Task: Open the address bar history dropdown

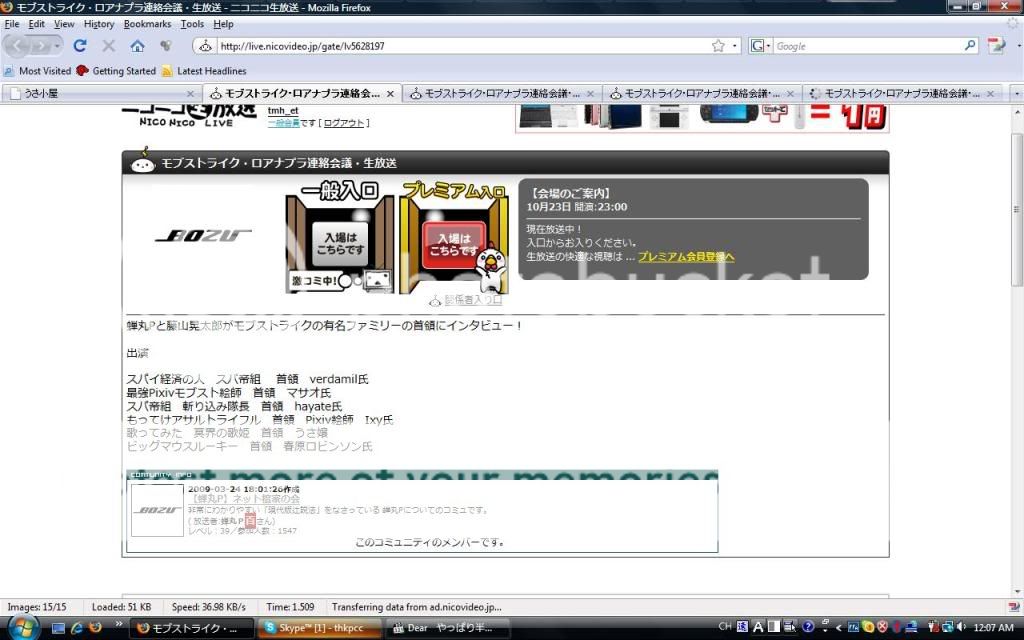Action: [x=735, y=46]
